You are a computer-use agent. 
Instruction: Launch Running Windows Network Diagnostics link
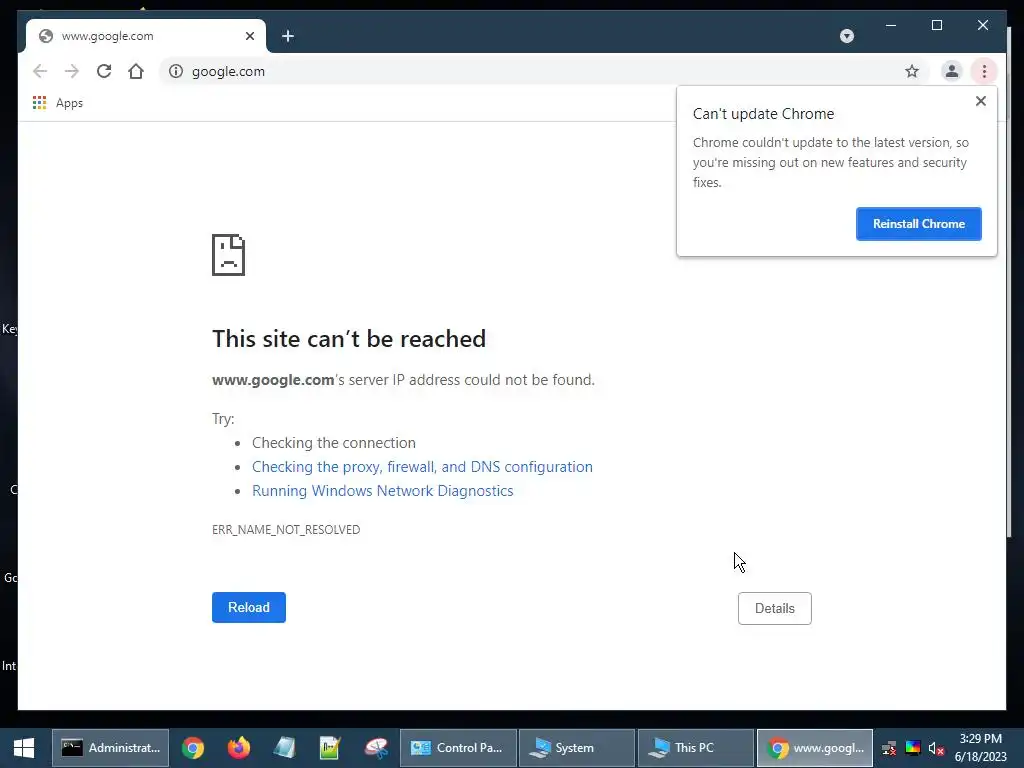[383, 491]
